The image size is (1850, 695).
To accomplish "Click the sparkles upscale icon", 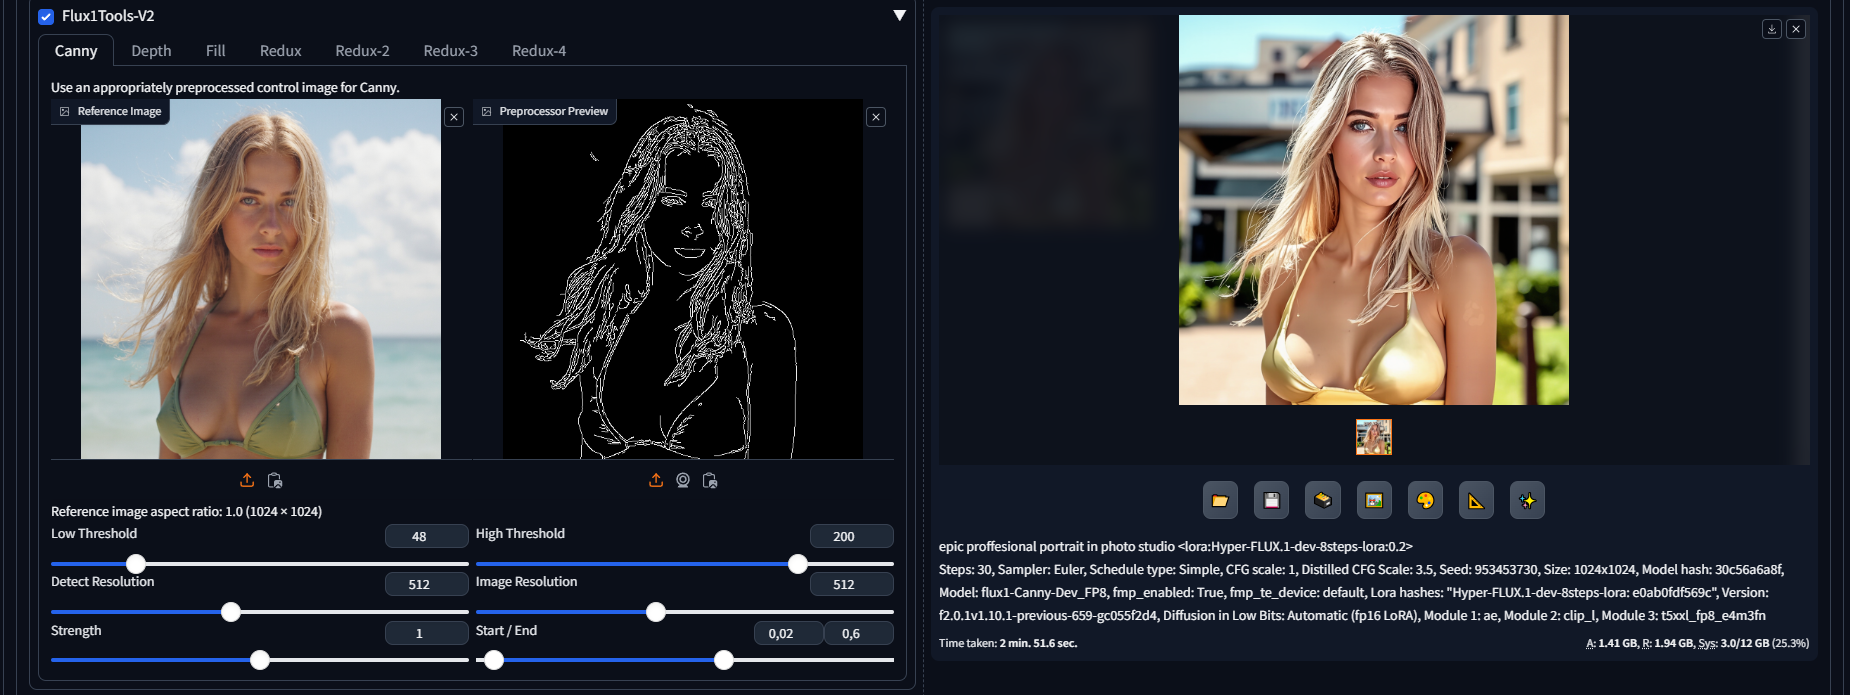I will (1527, 500).
